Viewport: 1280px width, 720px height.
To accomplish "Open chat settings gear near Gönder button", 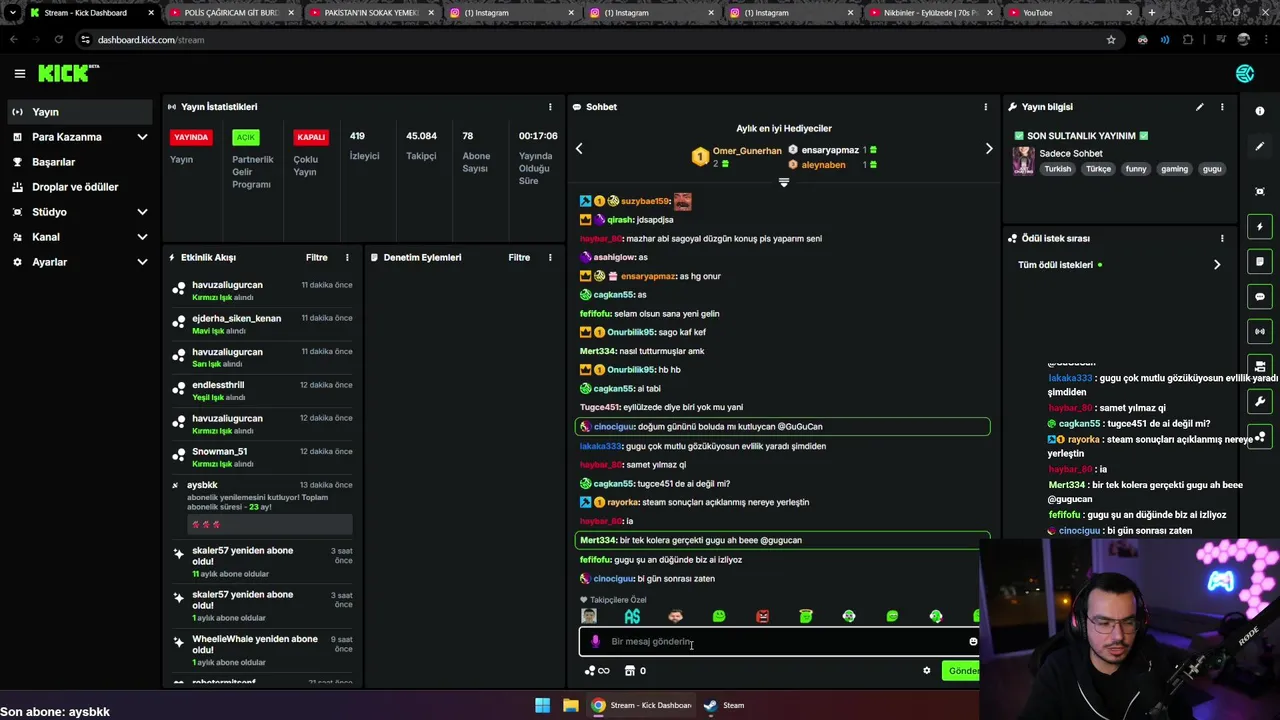I will click(x=926, y=671).
